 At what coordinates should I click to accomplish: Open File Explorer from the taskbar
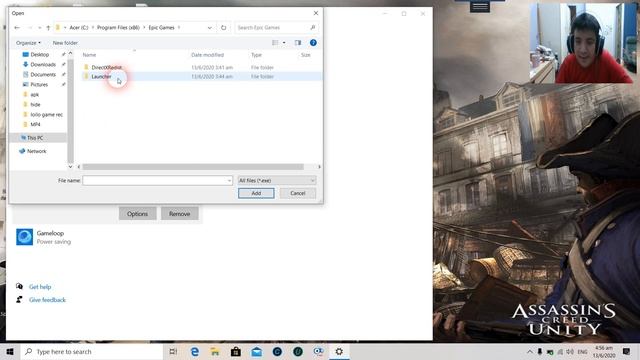215,351
